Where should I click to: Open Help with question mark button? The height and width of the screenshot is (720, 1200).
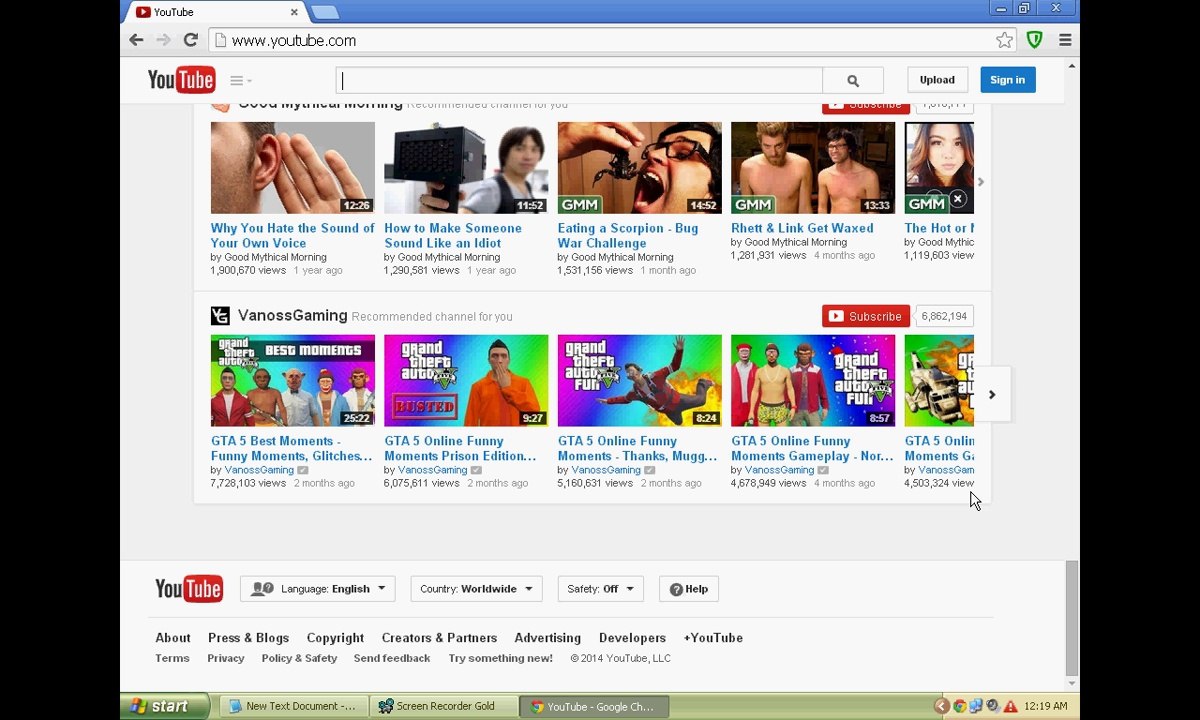click(x=689, y=589)
